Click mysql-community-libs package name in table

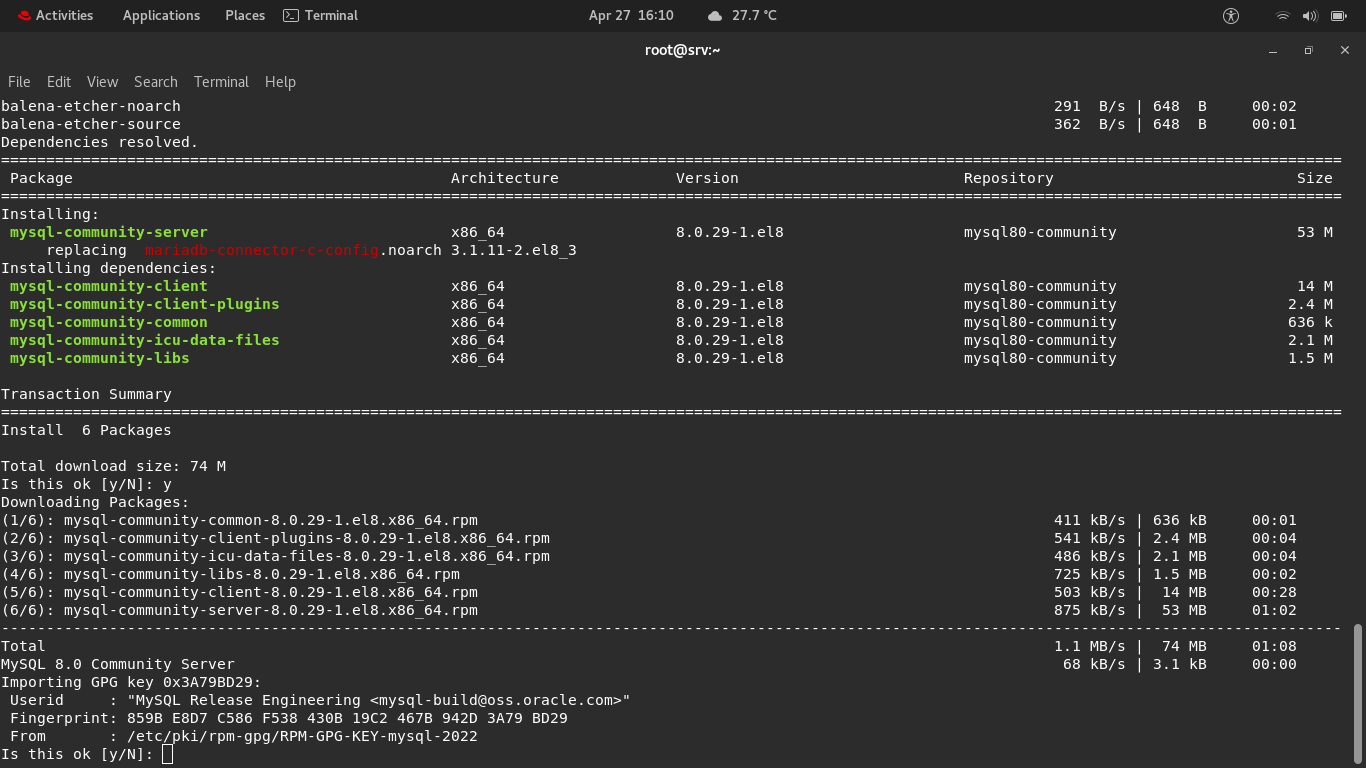tap(100, 358)
